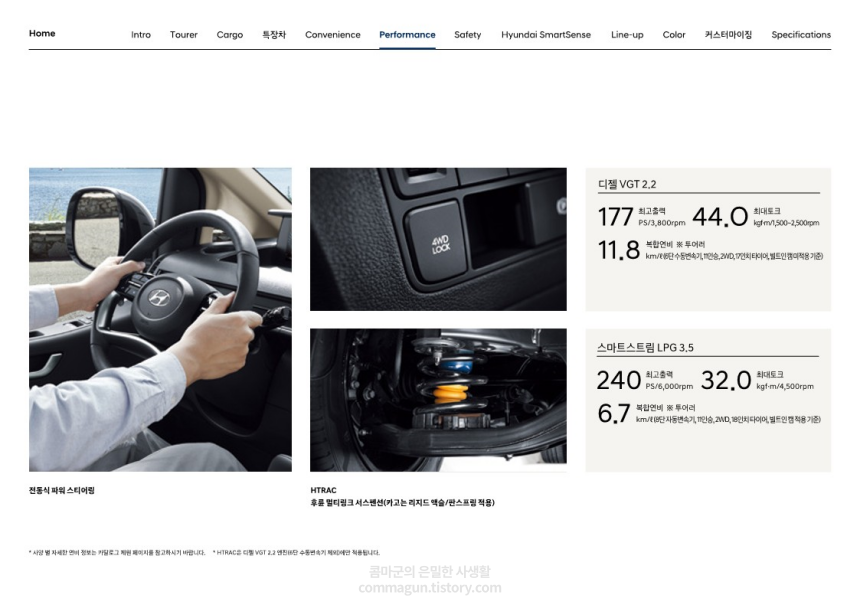
Task: Click the 177 horsepower value
Action: coord(616,217)
